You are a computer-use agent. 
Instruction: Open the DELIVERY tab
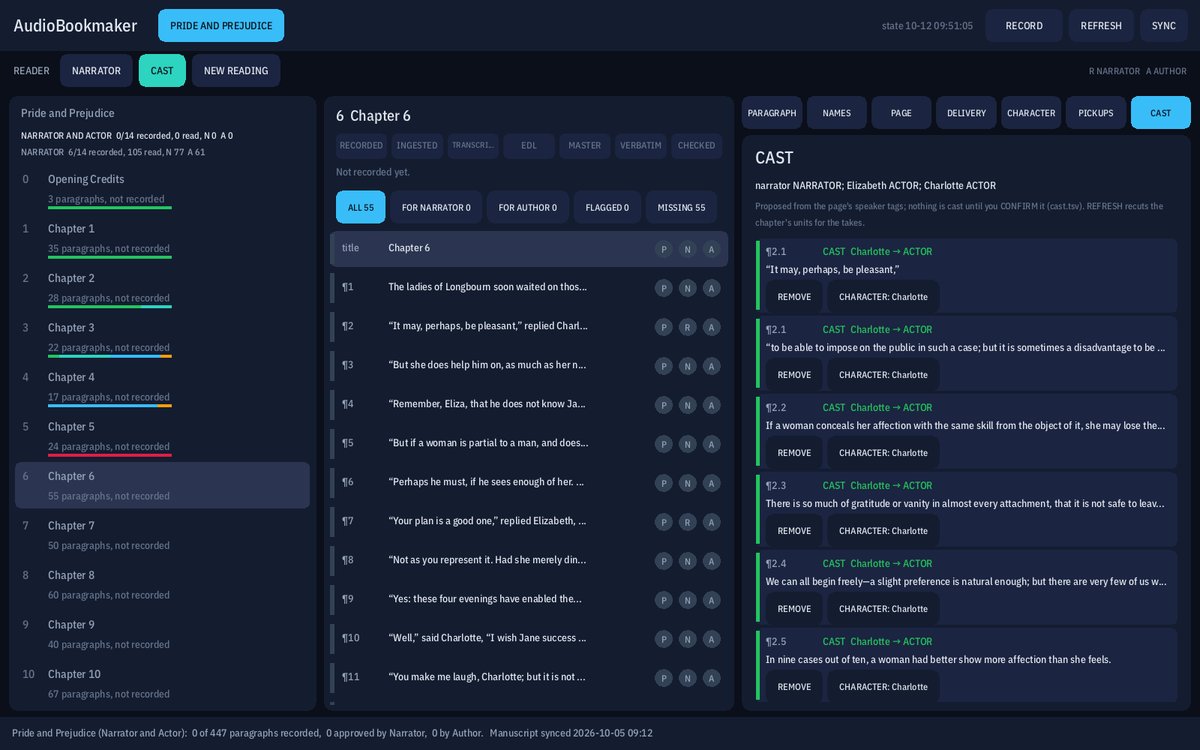pyautogui.click(x=966, y=113)
